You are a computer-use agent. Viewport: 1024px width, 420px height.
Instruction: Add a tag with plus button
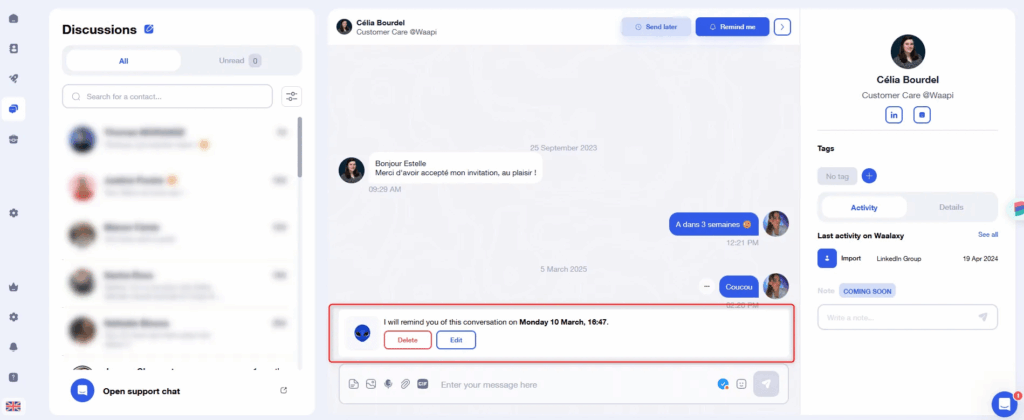click(869, 176)
